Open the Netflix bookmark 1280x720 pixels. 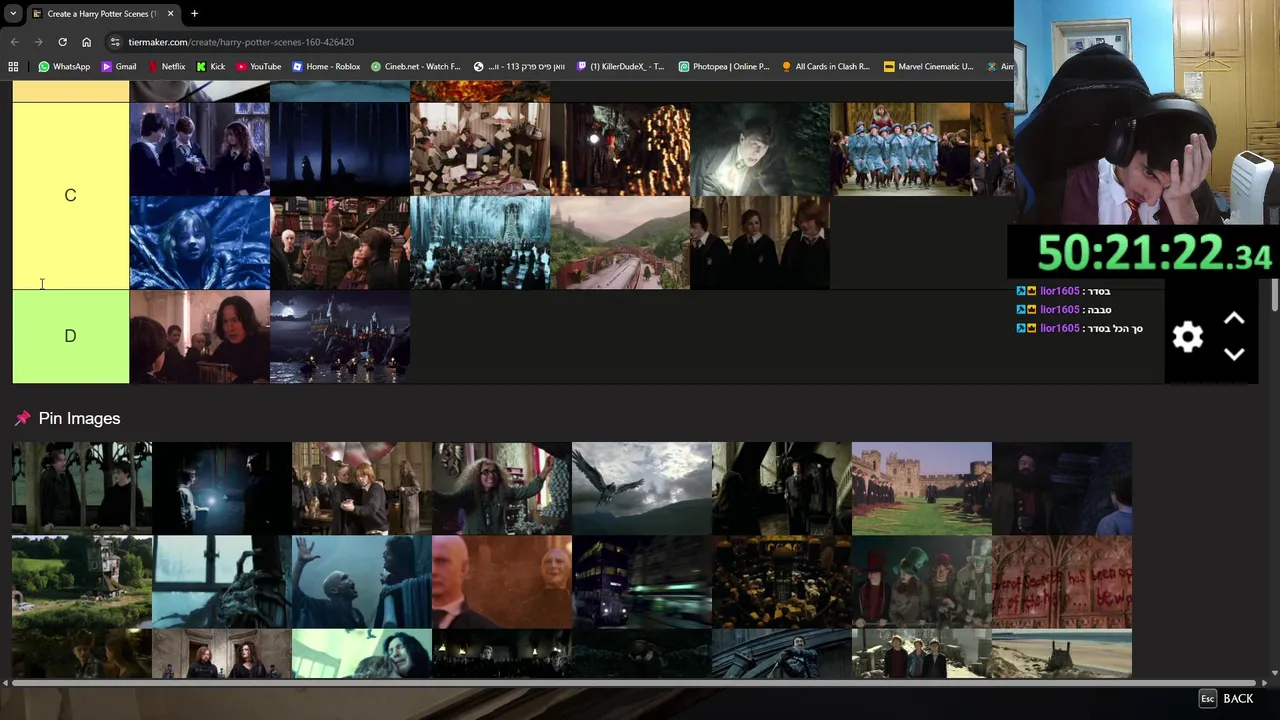tap(165, 66)
